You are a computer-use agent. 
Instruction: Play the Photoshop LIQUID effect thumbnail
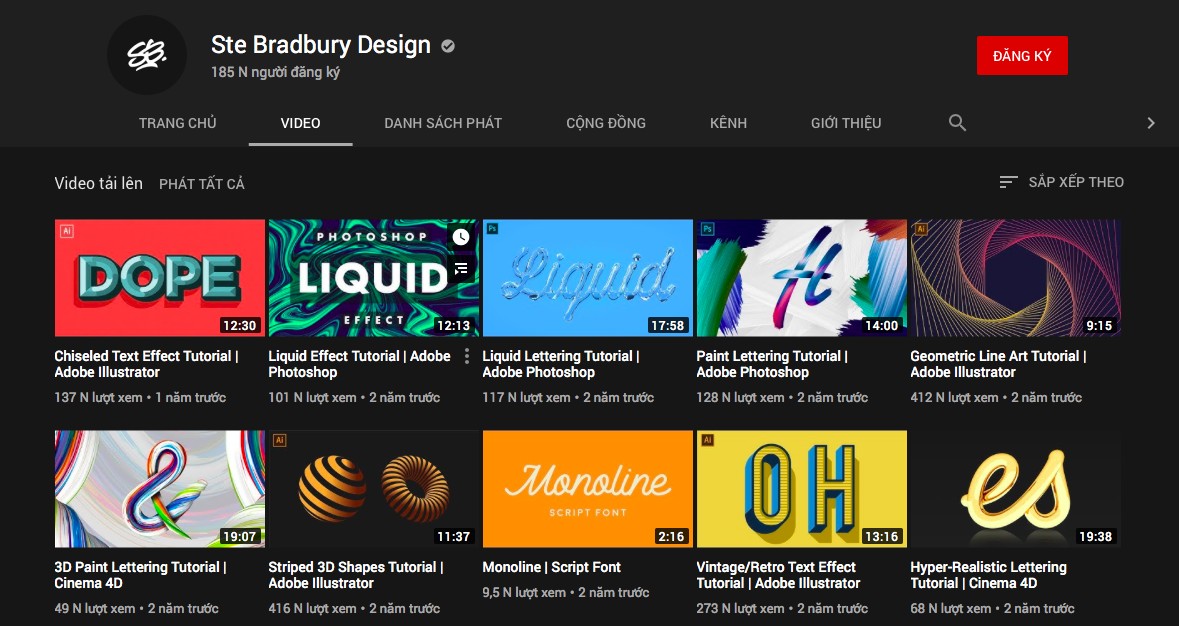(374, 278)
